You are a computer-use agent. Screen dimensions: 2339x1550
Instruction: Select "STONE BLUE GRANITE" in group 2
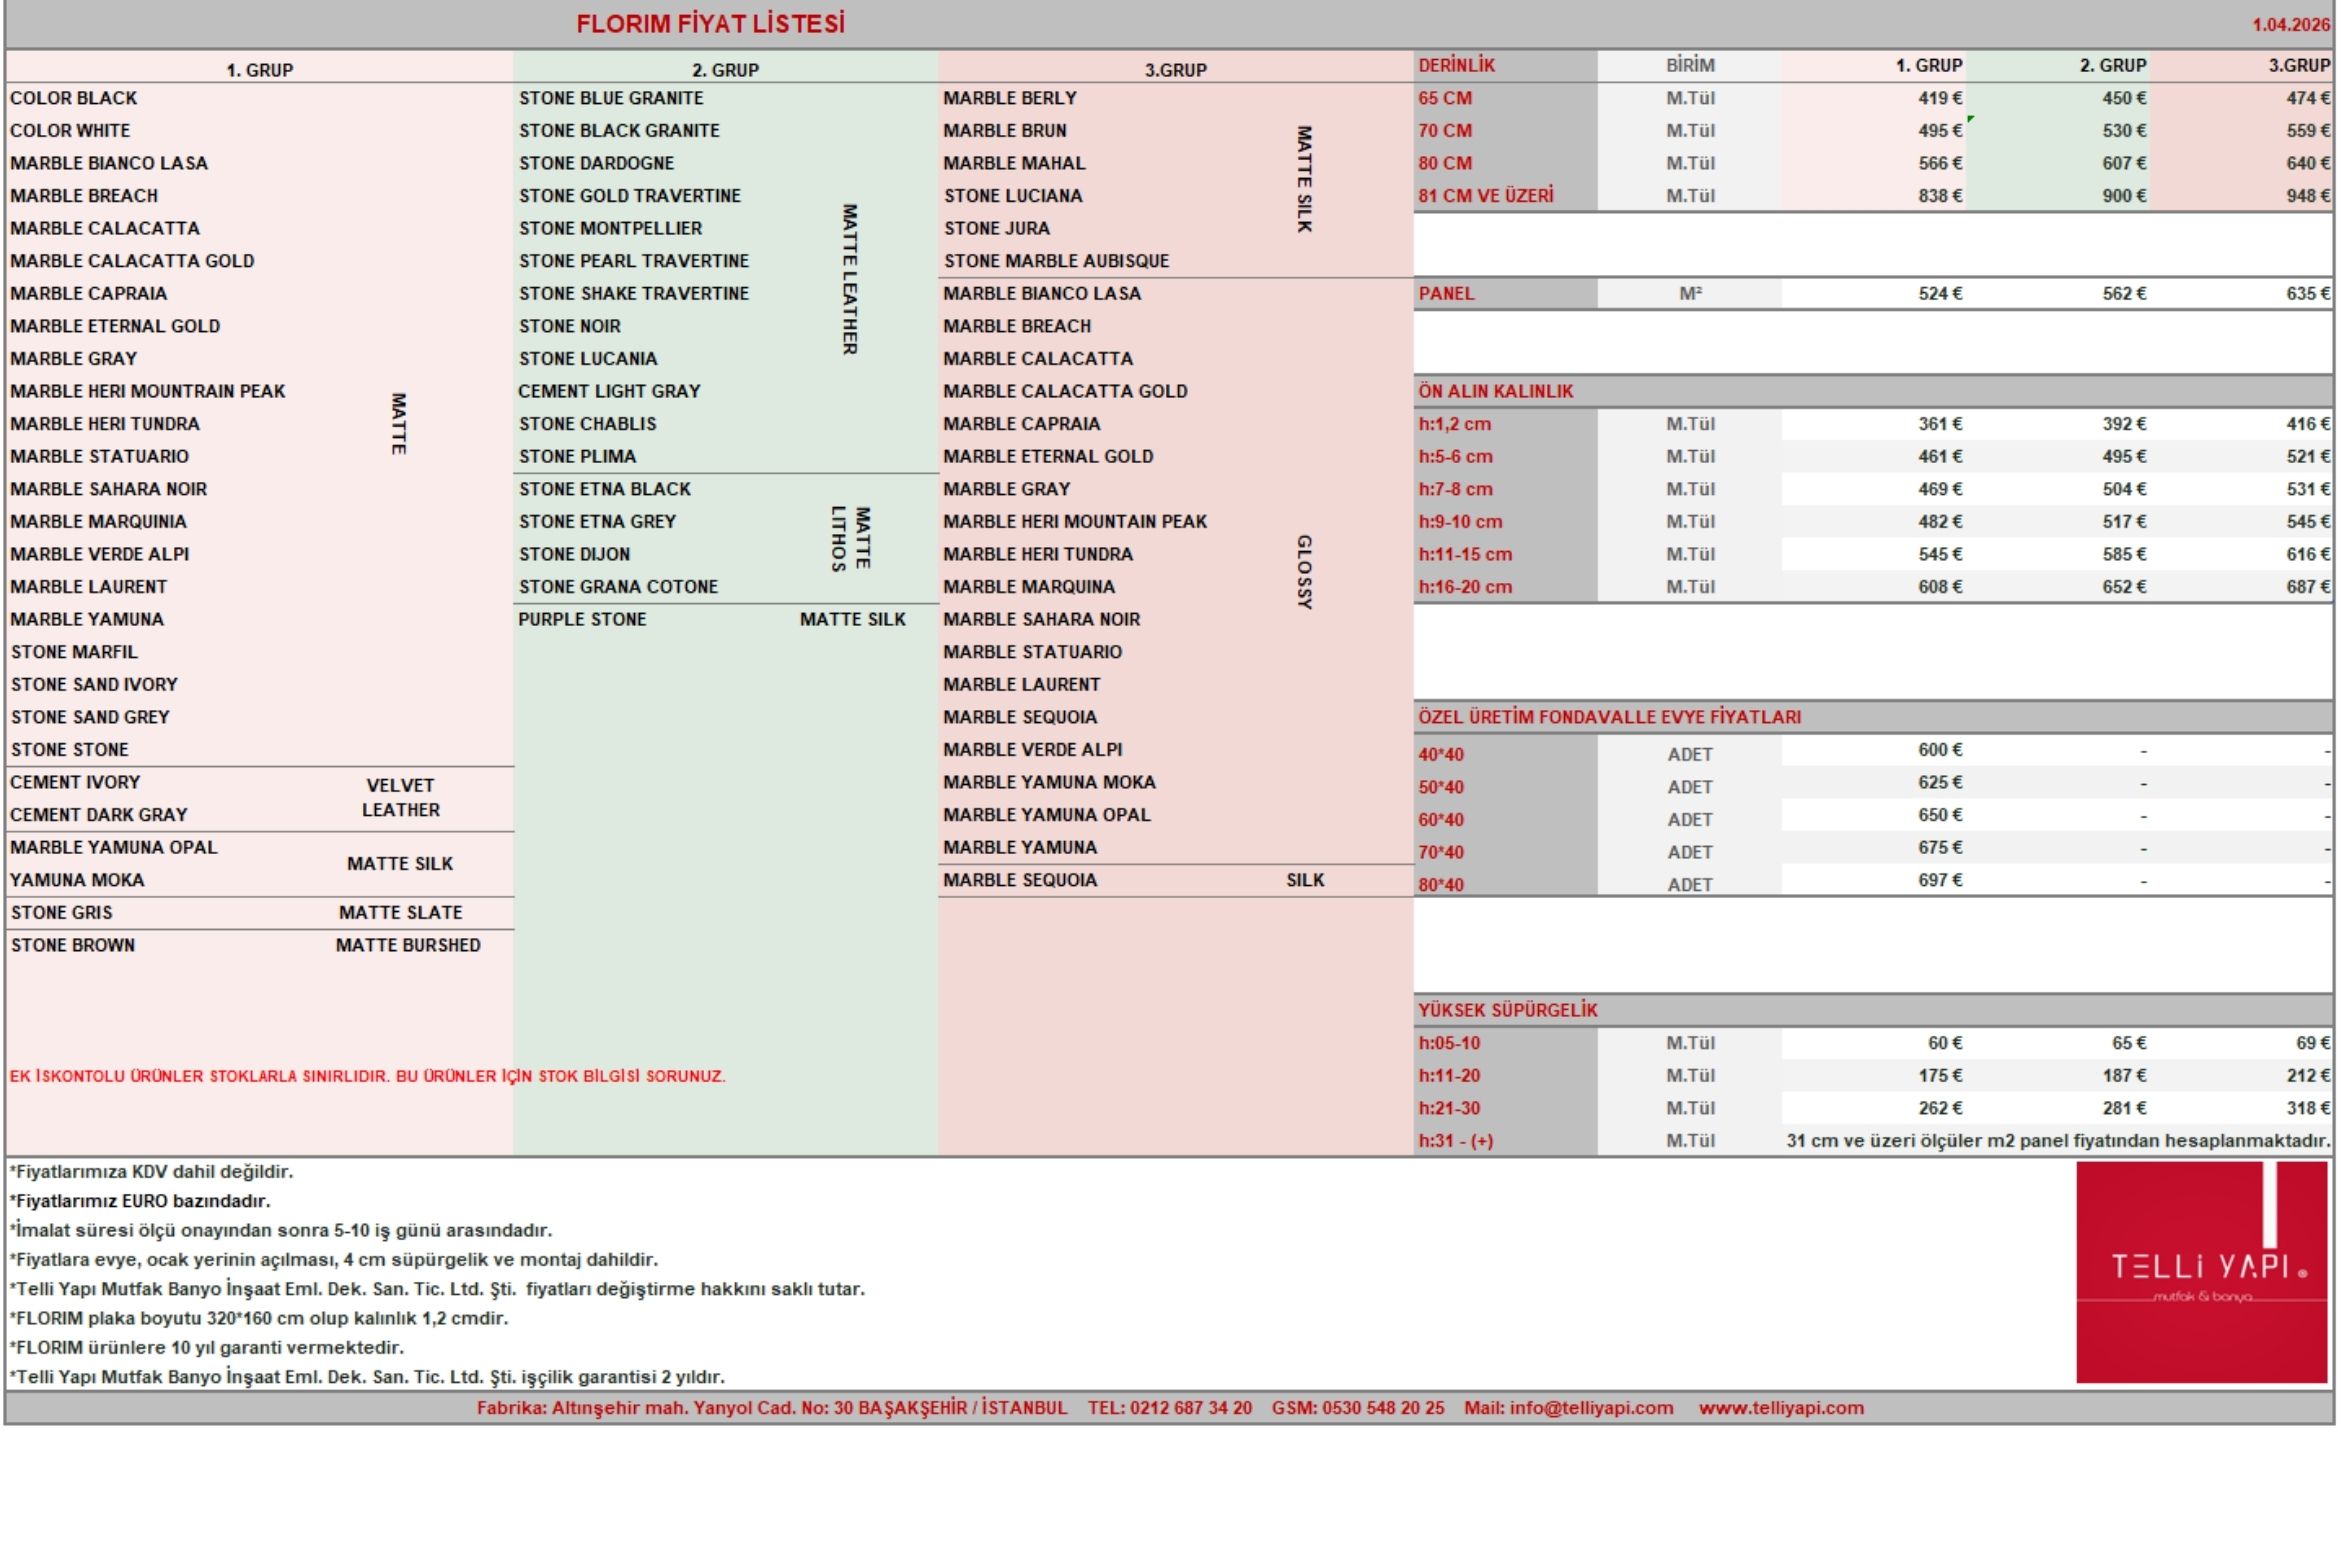611,98
